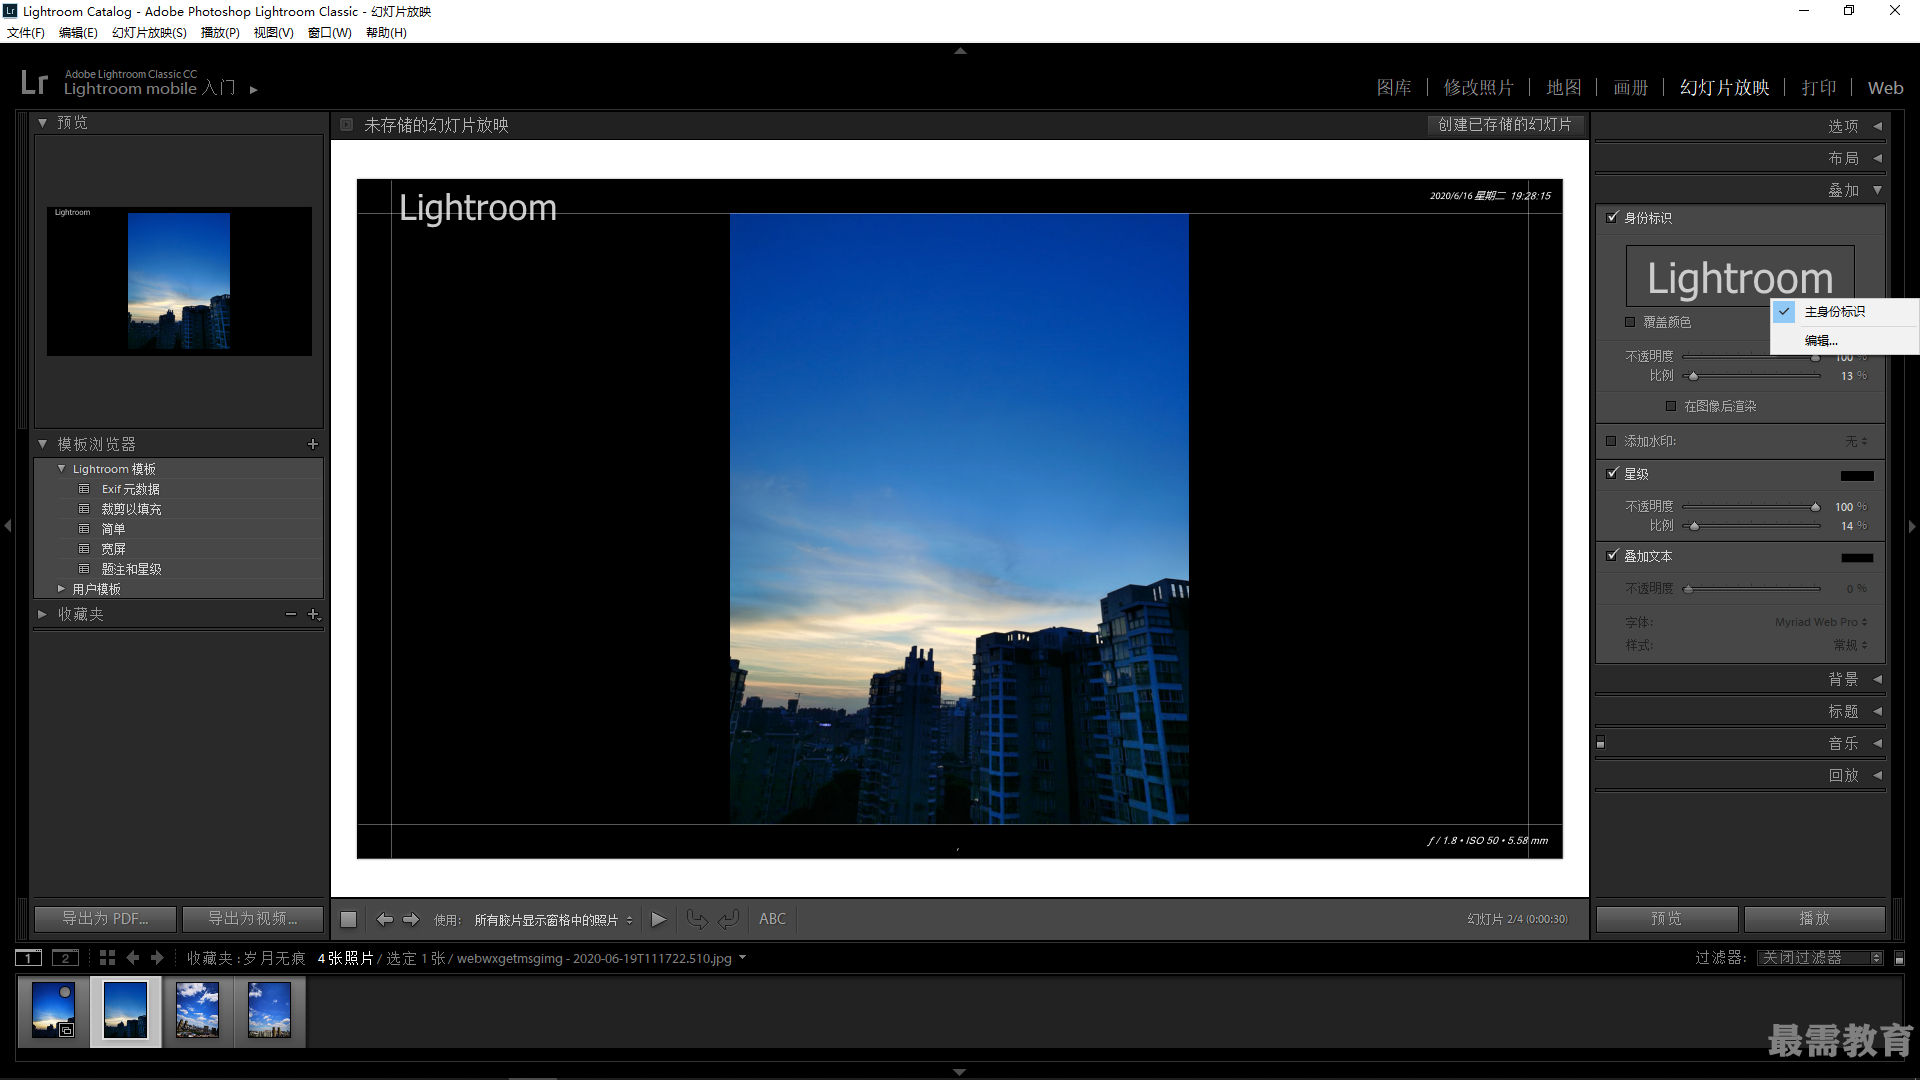Open grid view icon in filmstrip bar
Screen dimensions: 1920x1080
(107, 958)
